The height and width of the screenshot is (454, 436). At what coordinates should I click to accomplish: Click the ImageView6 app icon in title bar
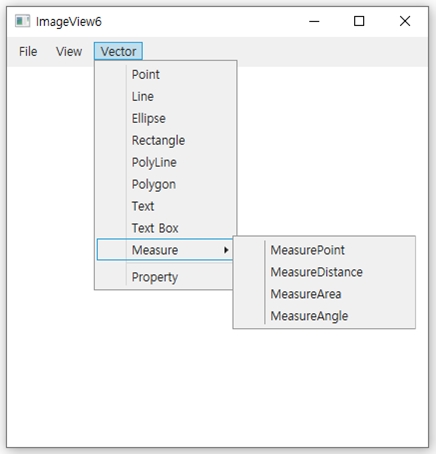tap(23, 21)
